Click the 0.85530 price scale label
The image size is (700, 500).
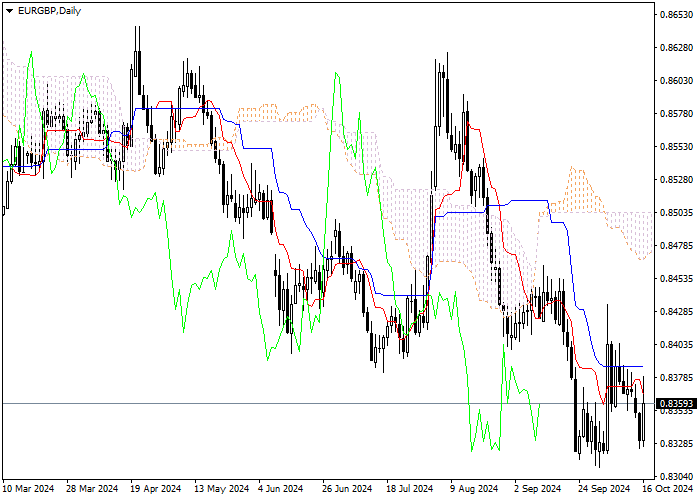(677, 147)
